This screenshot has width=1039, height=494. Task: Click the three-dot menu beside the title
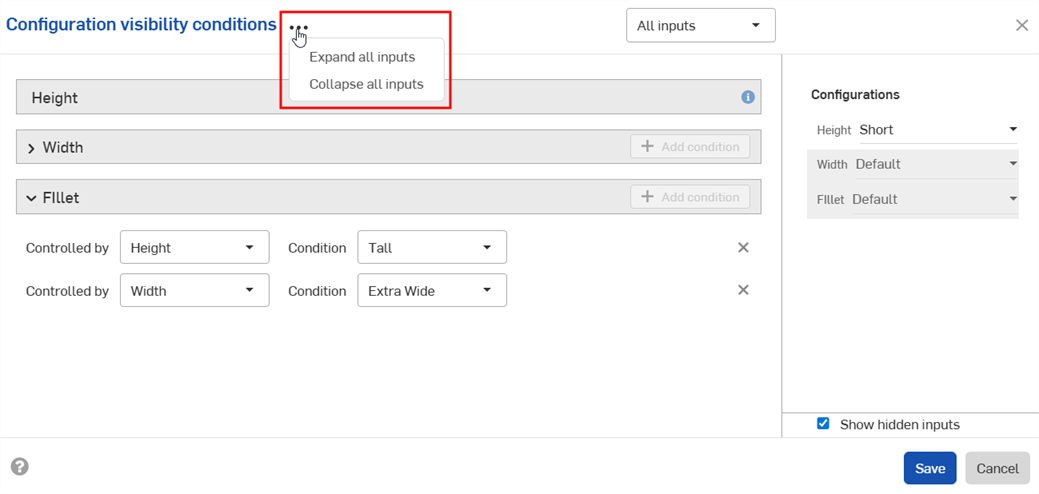(x=298, y=28)
